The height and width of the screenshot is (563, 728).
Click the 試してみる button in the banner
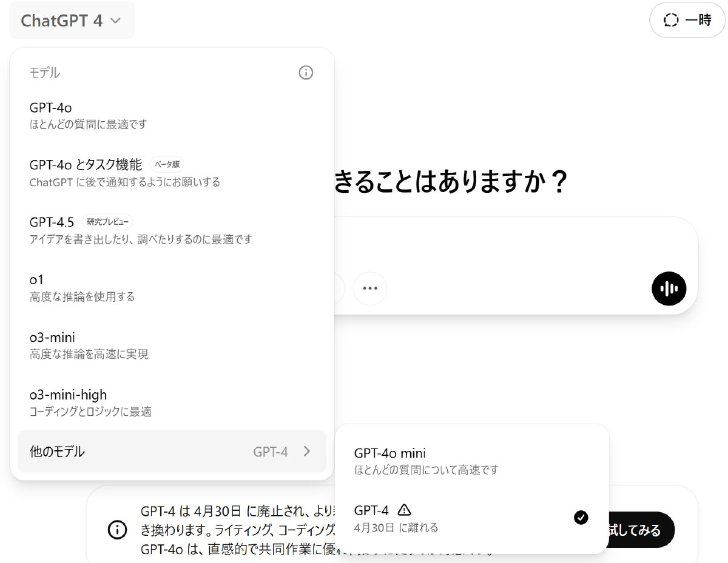pyautogui.click(x=642, y=530)
